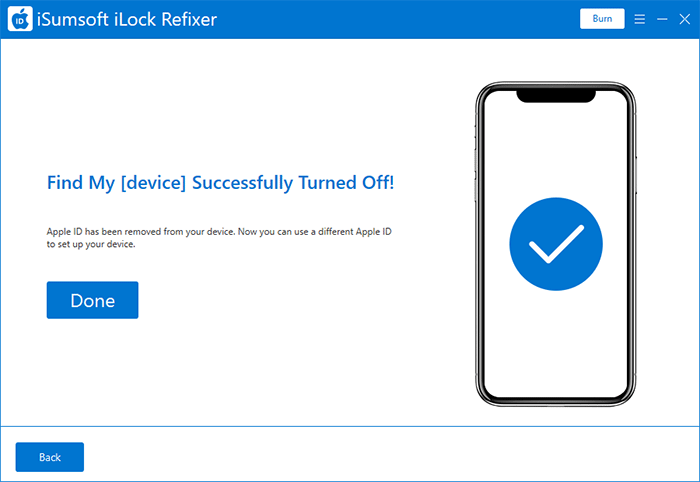
Task: Click the Burn button in title bar
Action: tap(602, 19)
